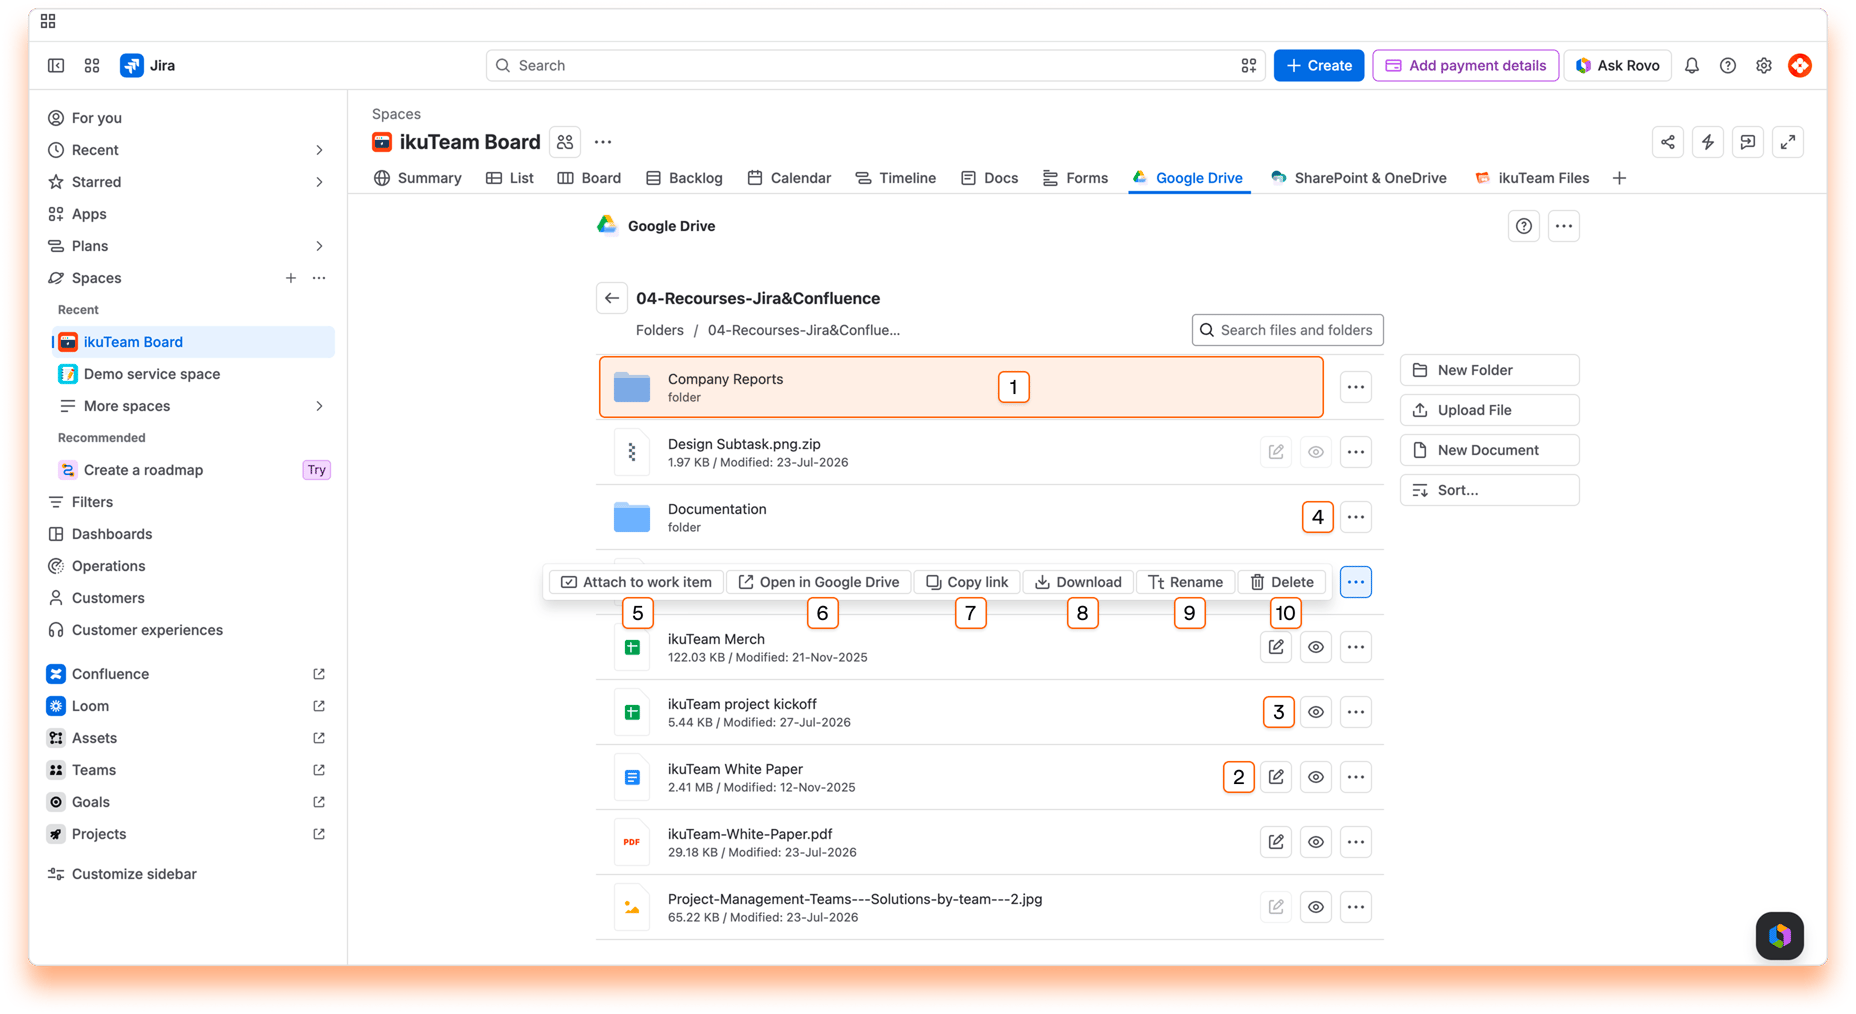The image size is (1856, 1014).
Task: Enter full screen with the expand icon
Action: (1788, 142)
